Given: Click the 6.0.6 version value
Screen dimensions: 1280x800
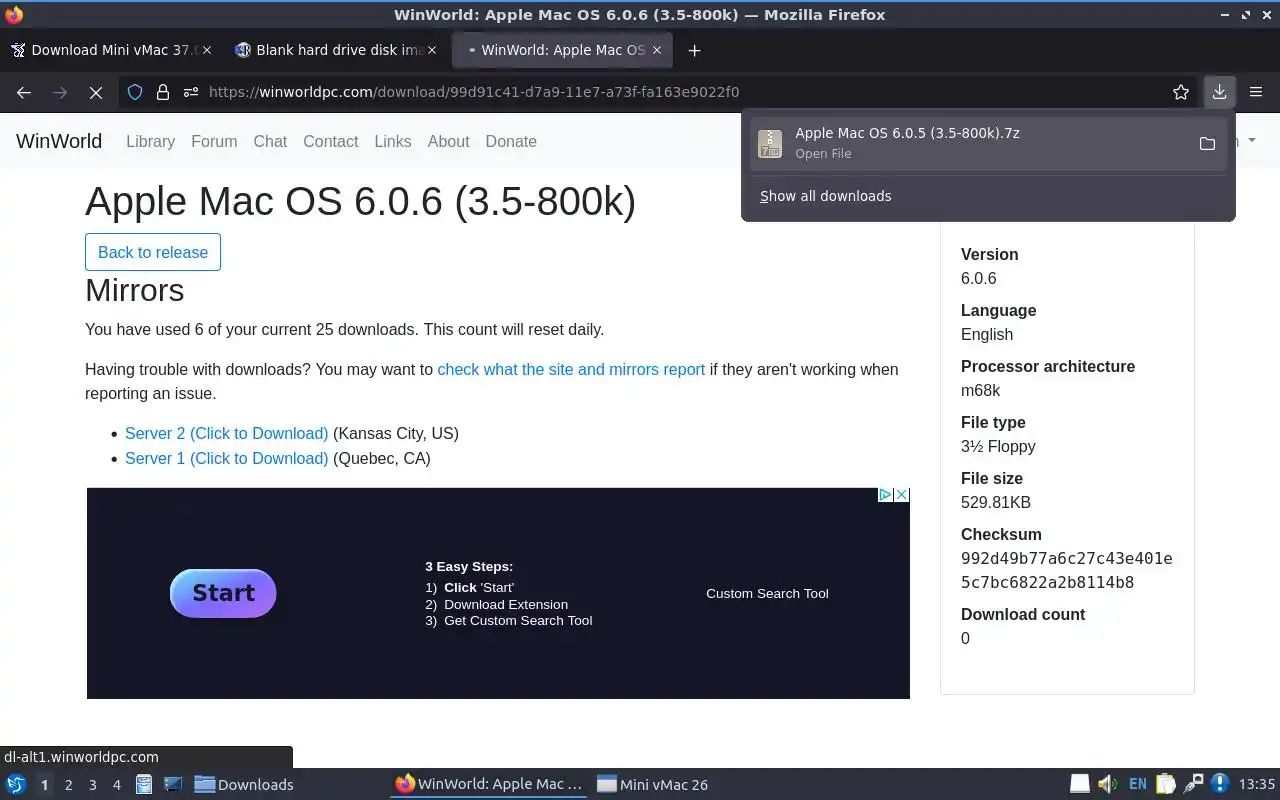Looking at the screenshot, I should 979,278.
